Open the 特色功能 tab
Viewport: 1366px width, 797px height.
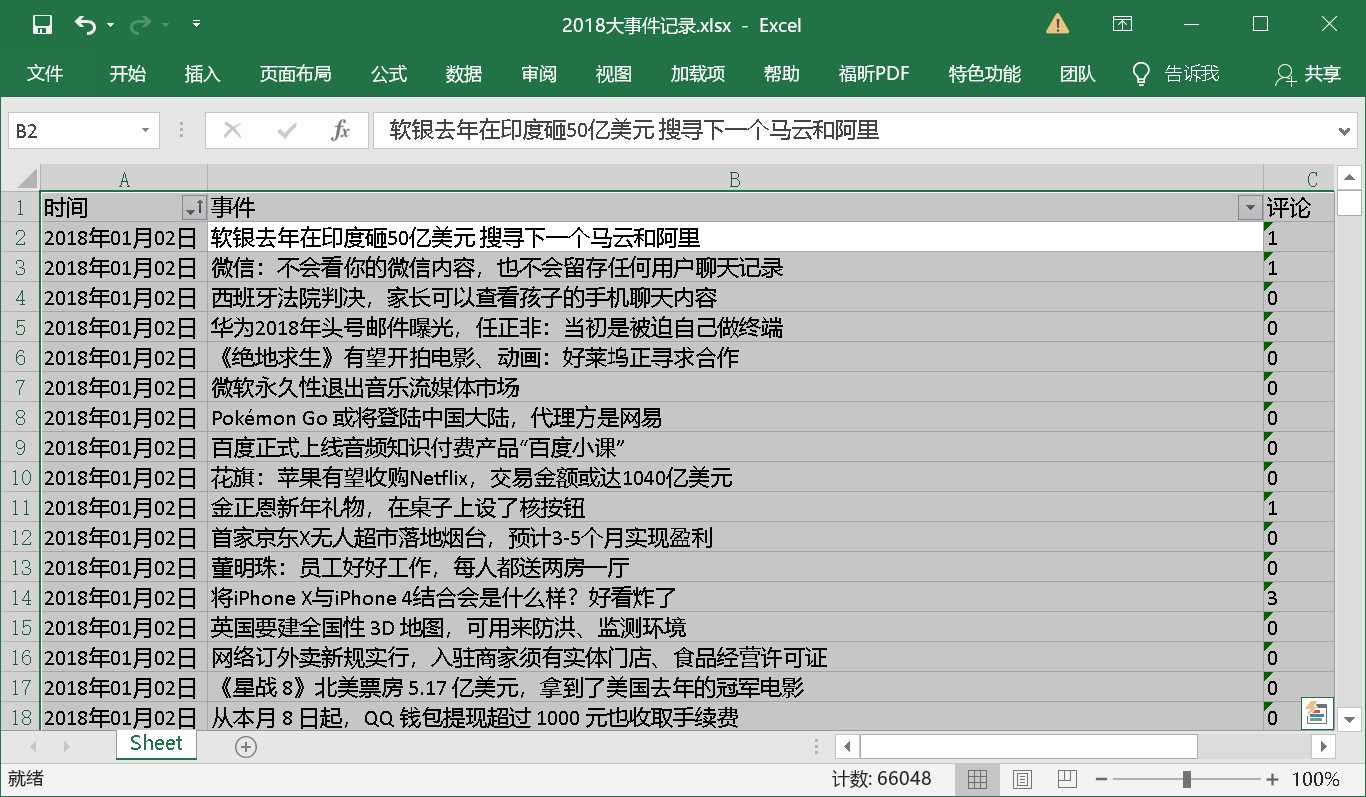coord(985,73)
